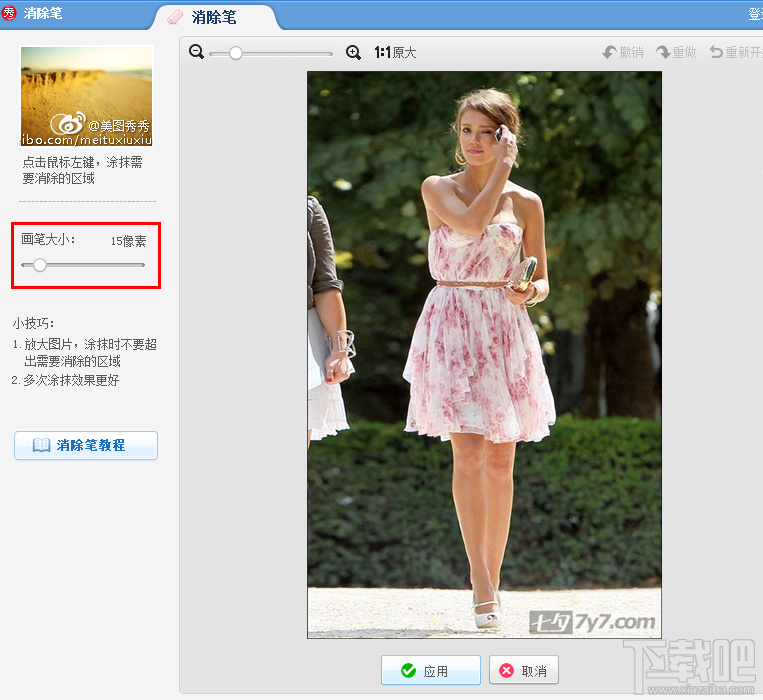763x700 pixels.
Task: Click the 登录 login link at top right
Action: click(756, 14)
